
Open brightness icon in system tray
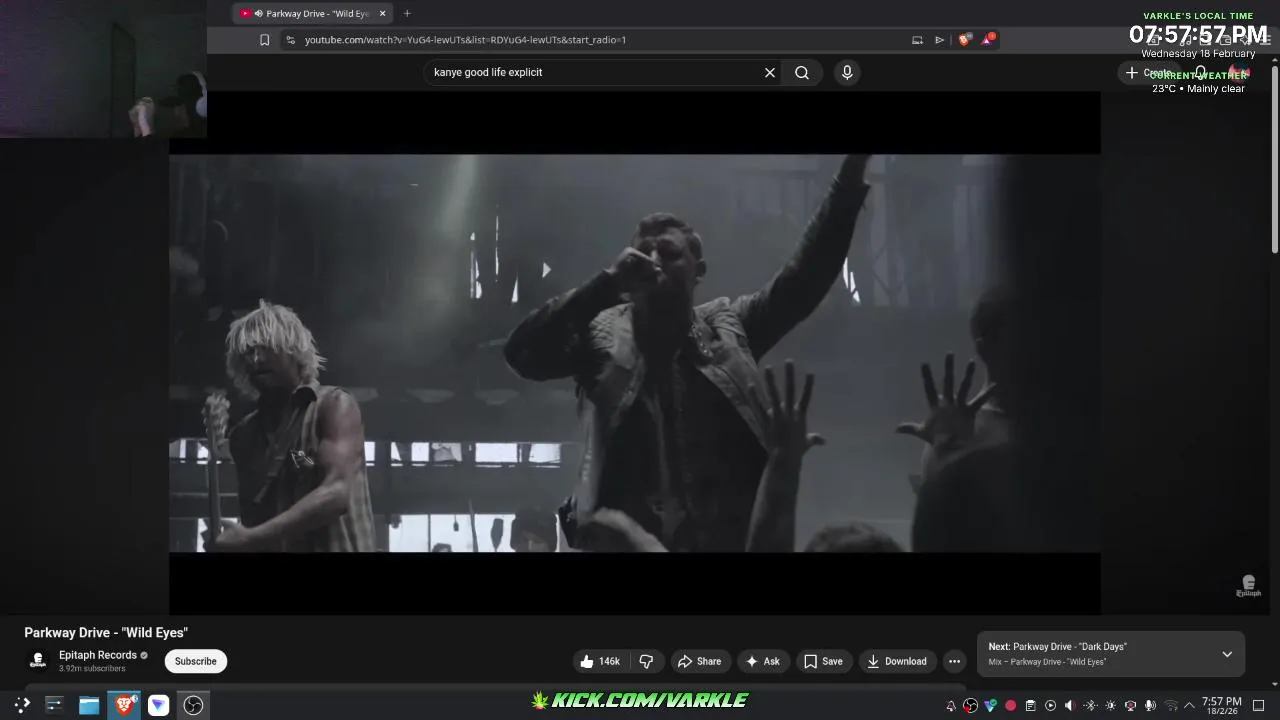pyautogui.click(x=1110, y=706)
